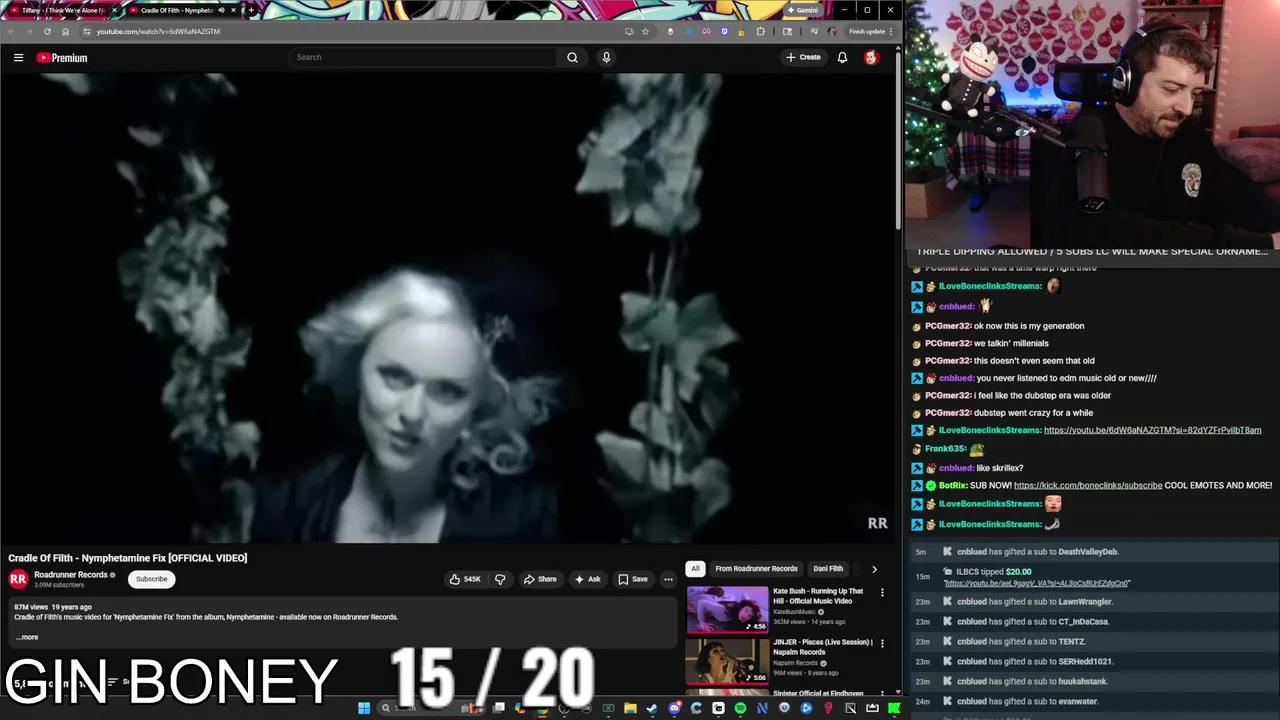Go back in the browser

tap(11, 31)
